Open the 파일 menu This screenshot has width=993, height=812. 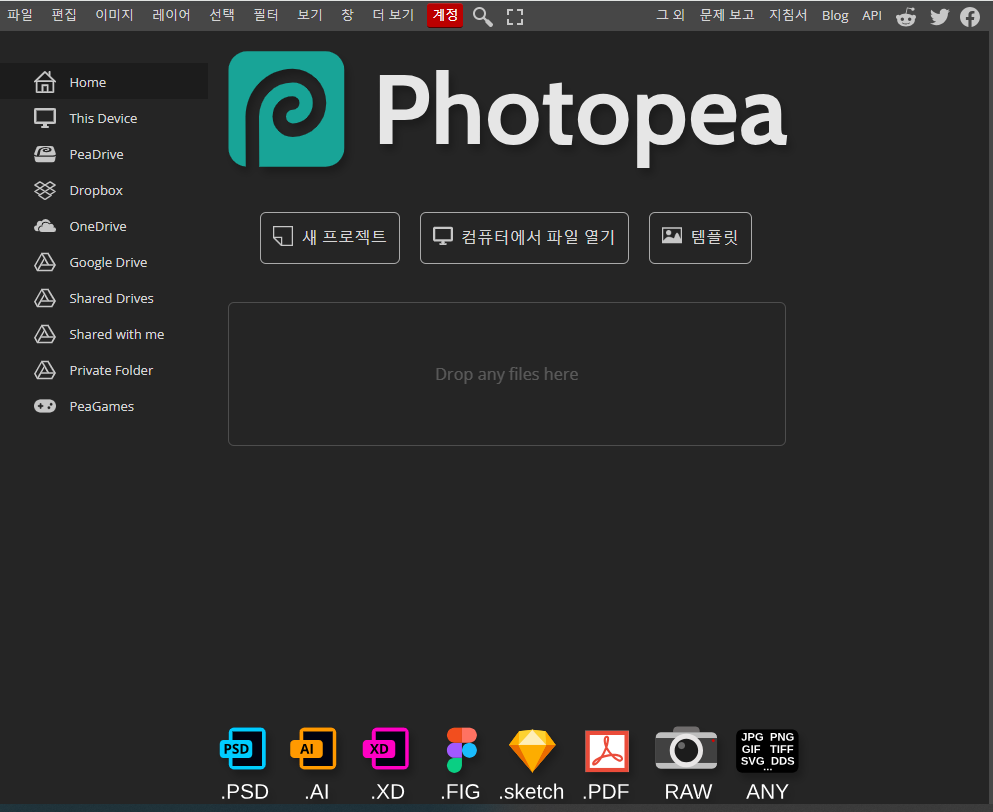click(20, 15)
